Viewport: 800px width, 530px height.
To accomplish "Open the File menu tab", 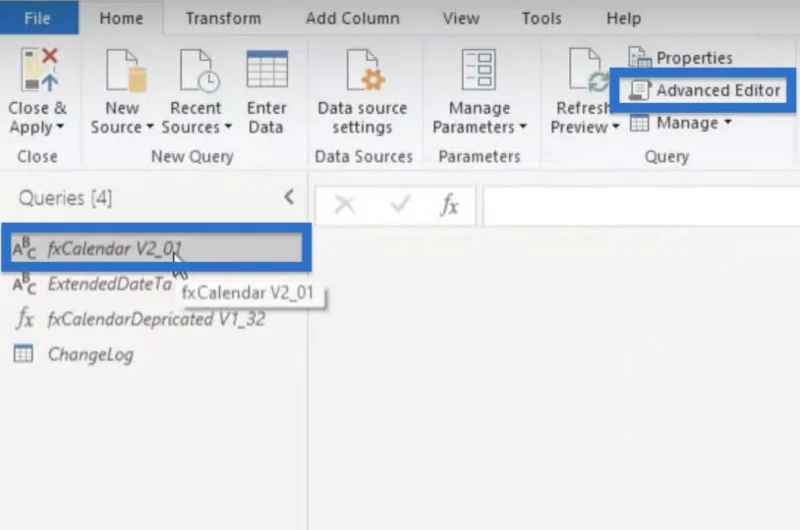I will point(38,18).
